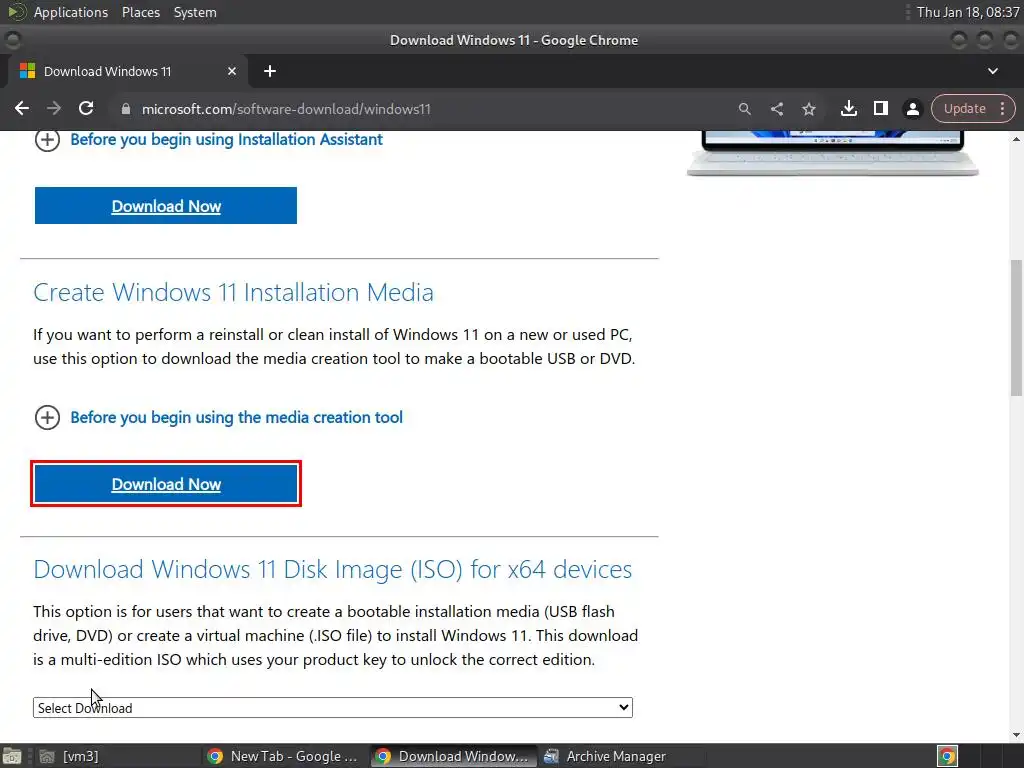
Task: Click the browser forward arrow
Action: pyautogui.click(x=54, y=108)
